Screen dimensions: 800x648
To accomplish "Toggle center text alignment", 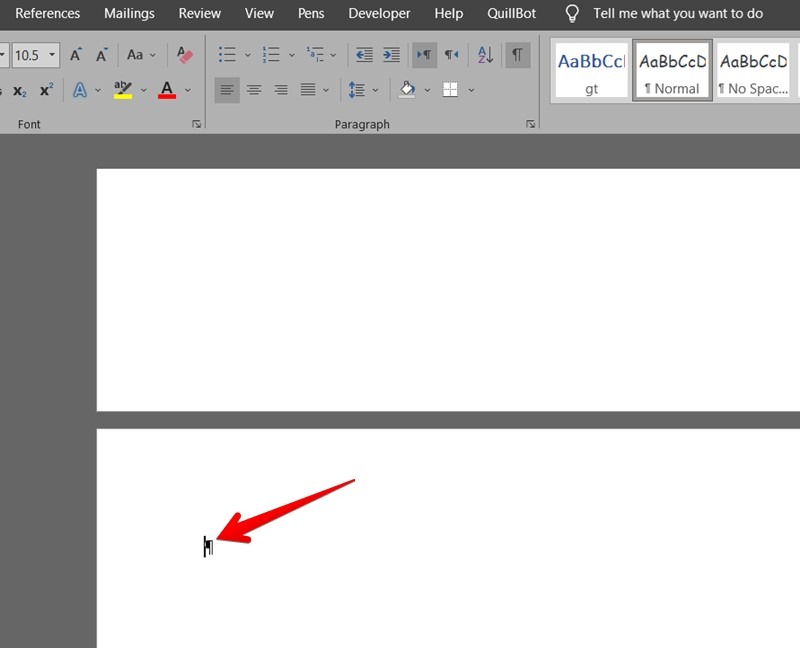I will point(254,90).
